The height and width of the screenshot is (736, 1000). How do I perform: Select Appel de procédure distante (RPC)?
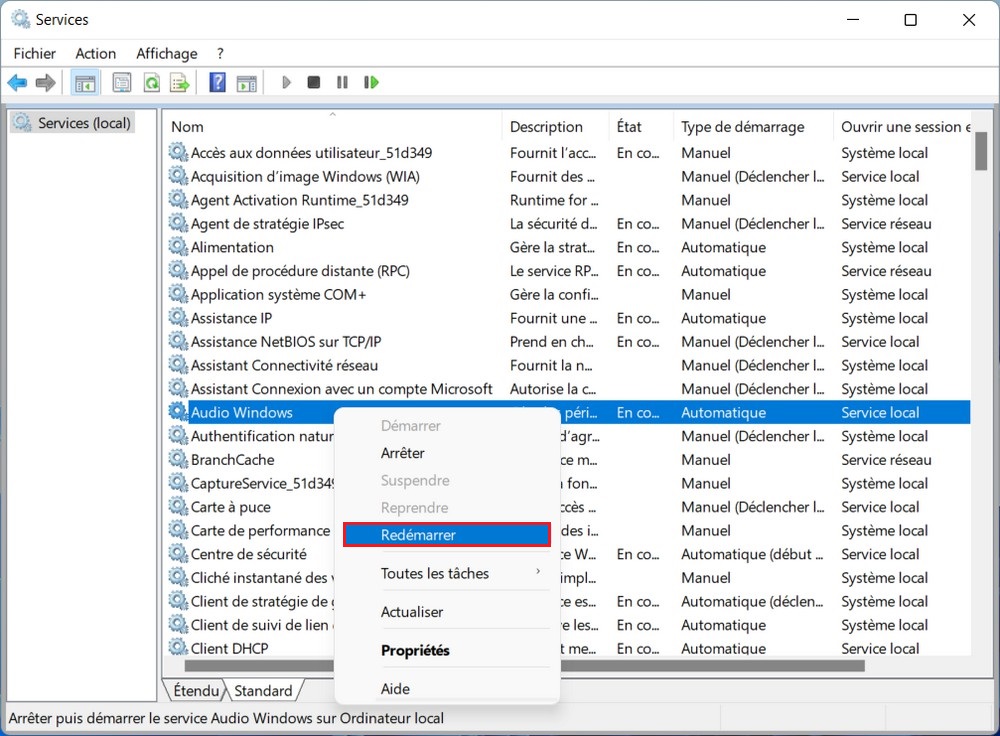coord(300,270)
